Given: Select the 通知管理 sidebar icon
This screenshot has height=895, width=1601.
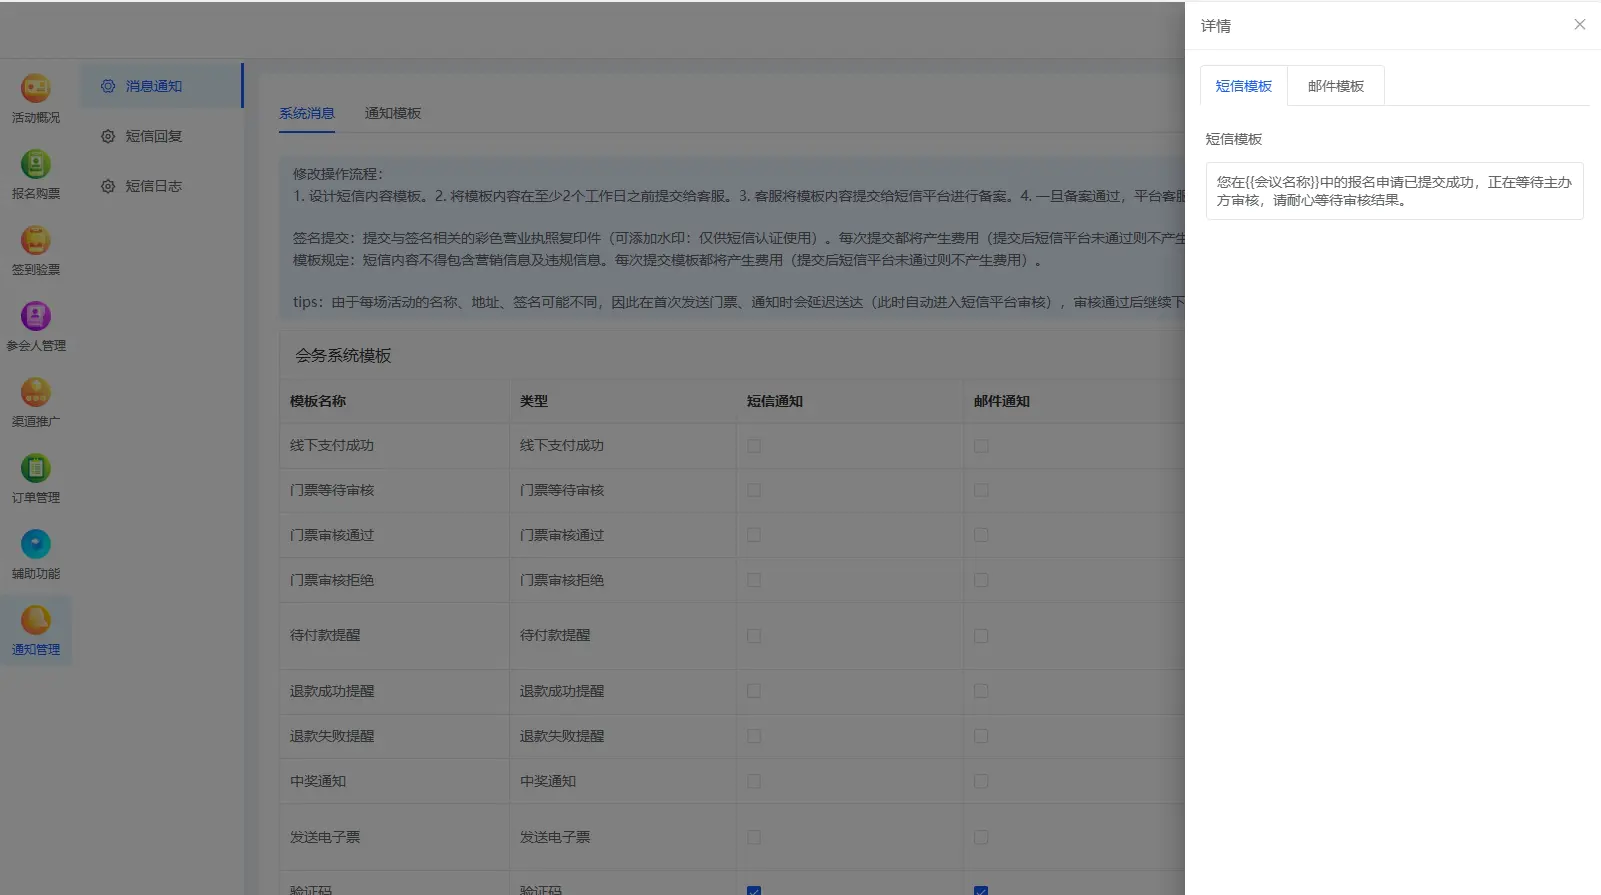Looking at the screenshot, I should click(x=36, y=621).
